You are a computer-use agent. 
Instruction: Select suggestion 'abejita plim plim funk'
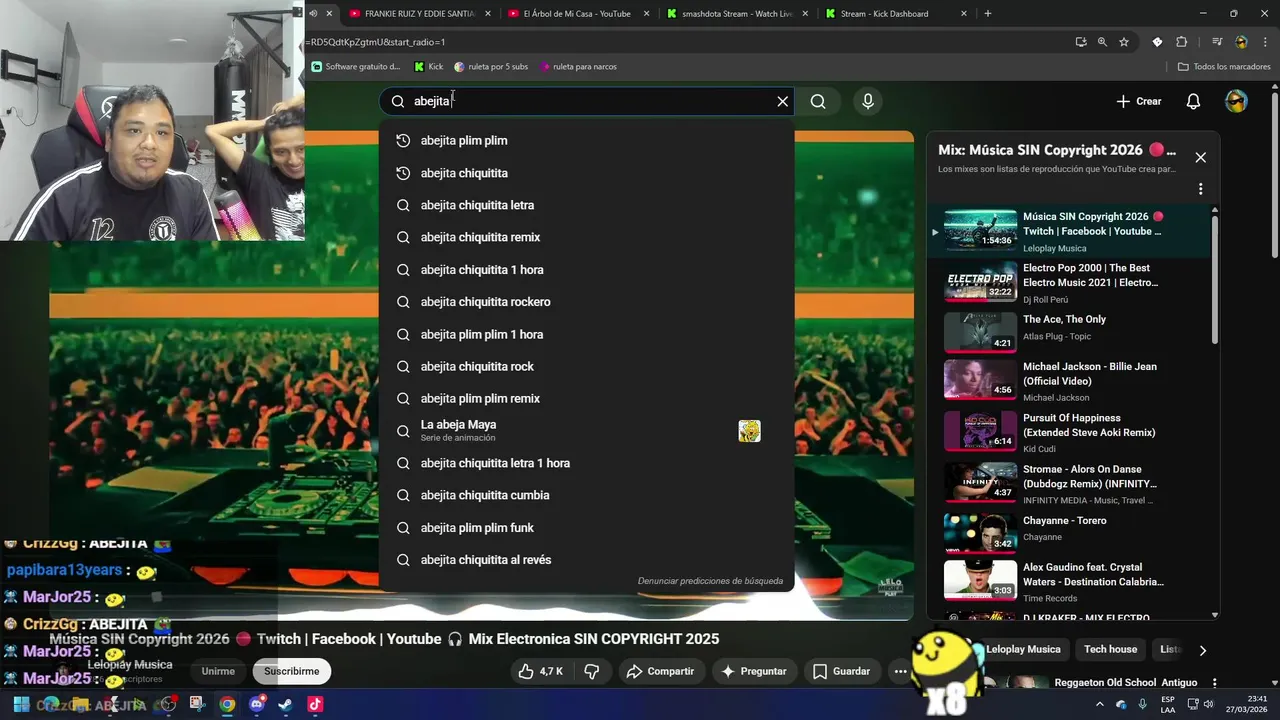pyautogui.click(x=587, y=528)
